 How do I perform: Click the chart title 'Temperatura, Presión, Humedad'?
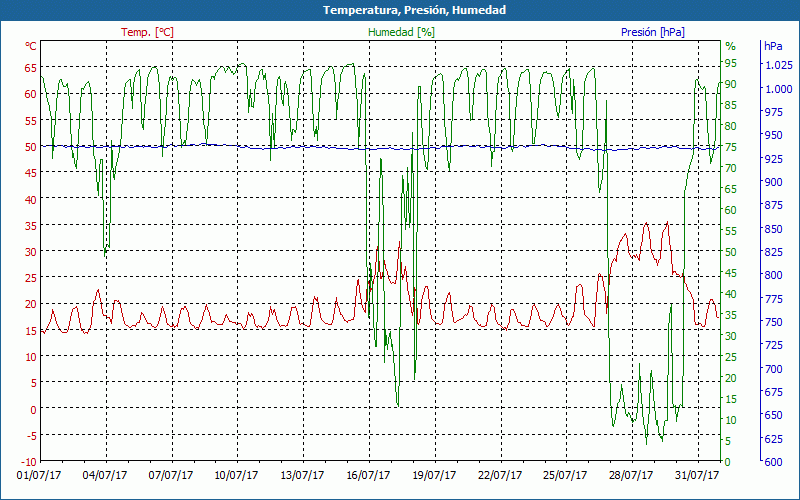(414, 10)
